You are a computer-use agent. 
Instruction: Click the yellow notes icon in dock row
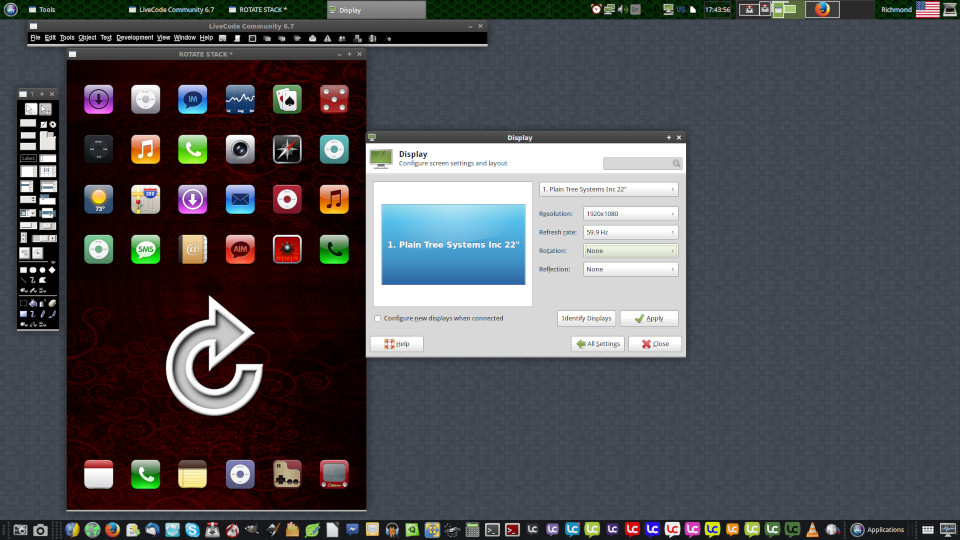click(193, 473)
